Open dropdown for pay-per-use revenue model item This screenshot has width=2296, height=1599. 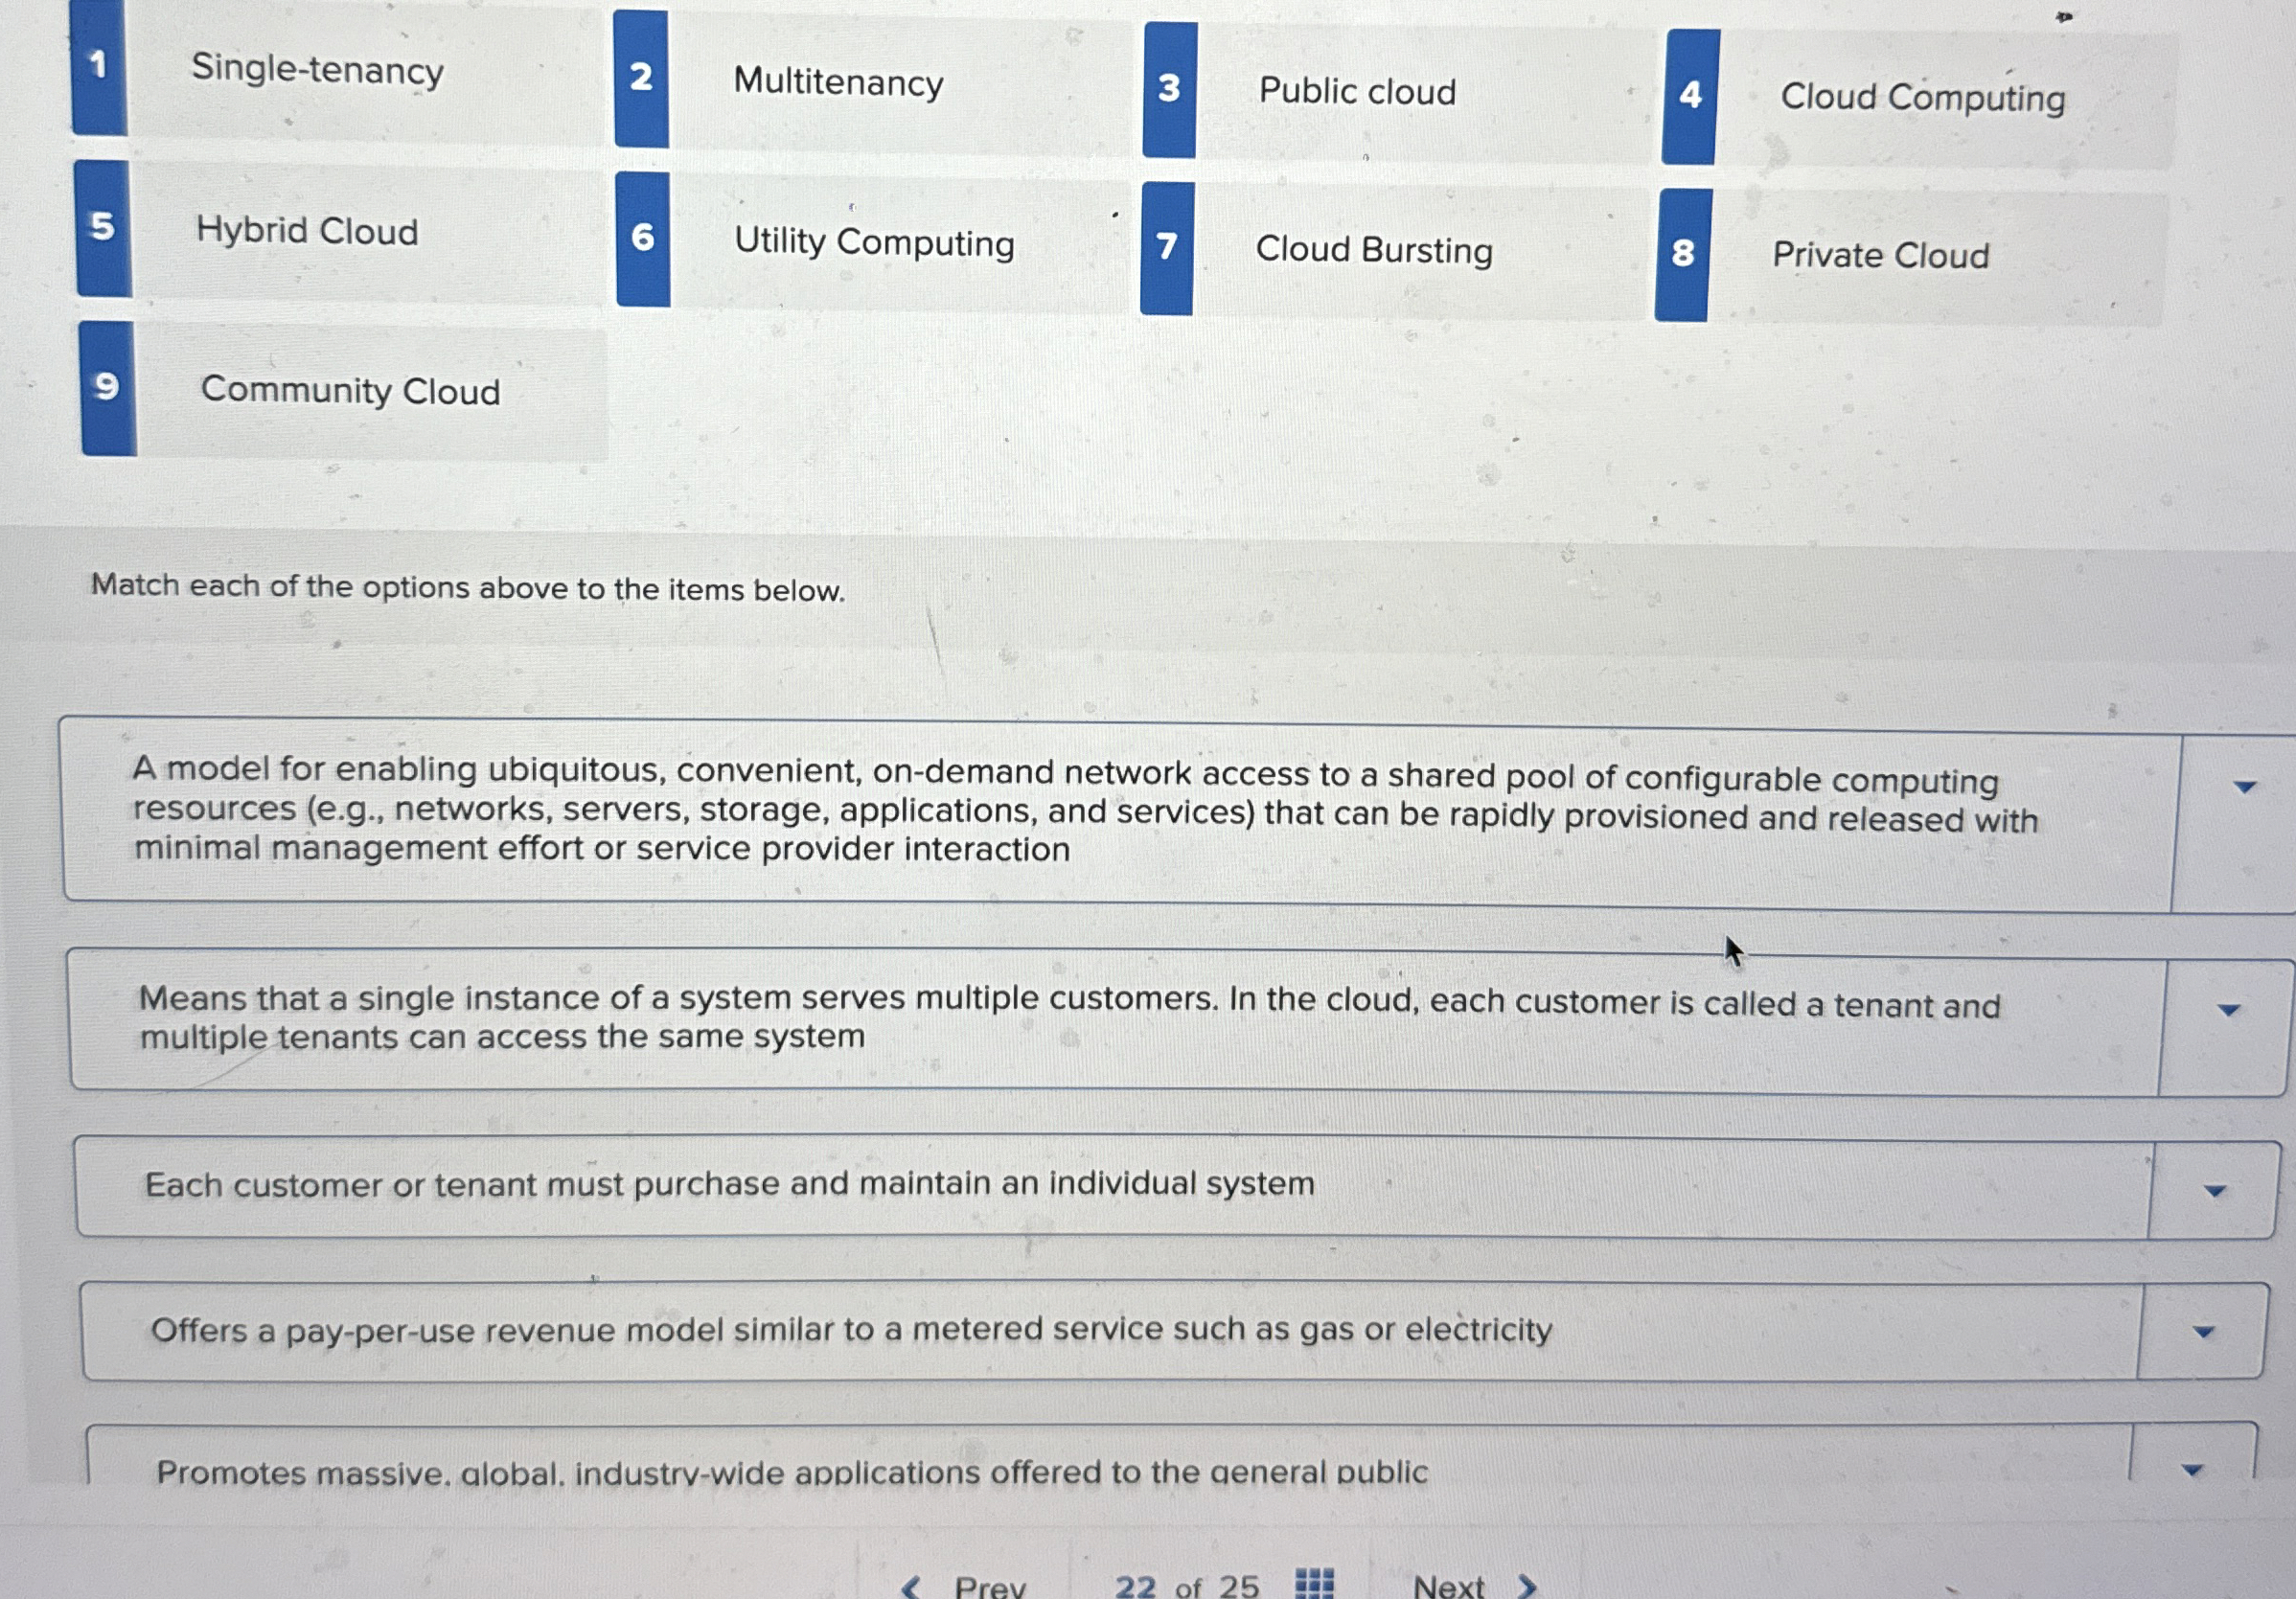tap(2202, 1332)
